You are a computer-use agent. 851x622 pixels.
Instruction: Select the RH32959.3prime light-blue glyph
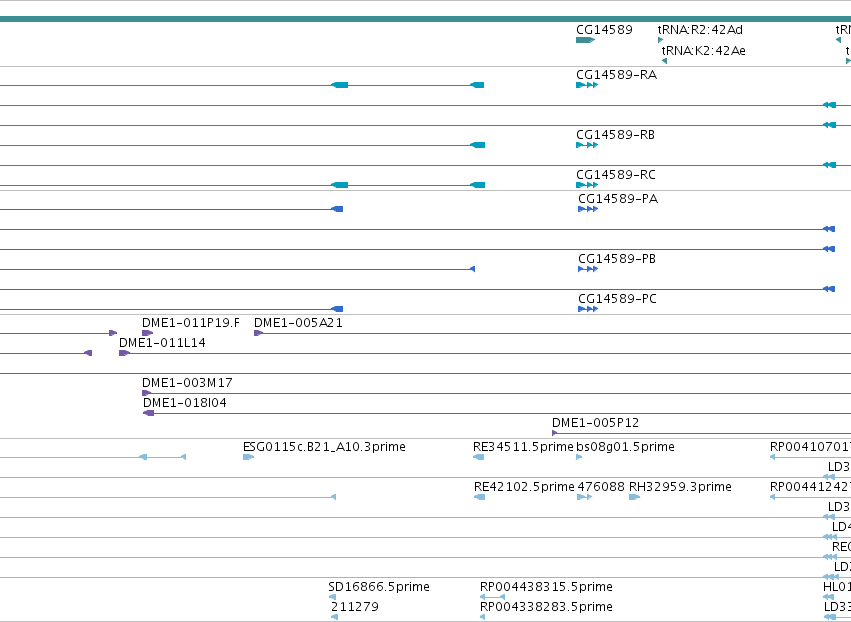pos(634,497)
